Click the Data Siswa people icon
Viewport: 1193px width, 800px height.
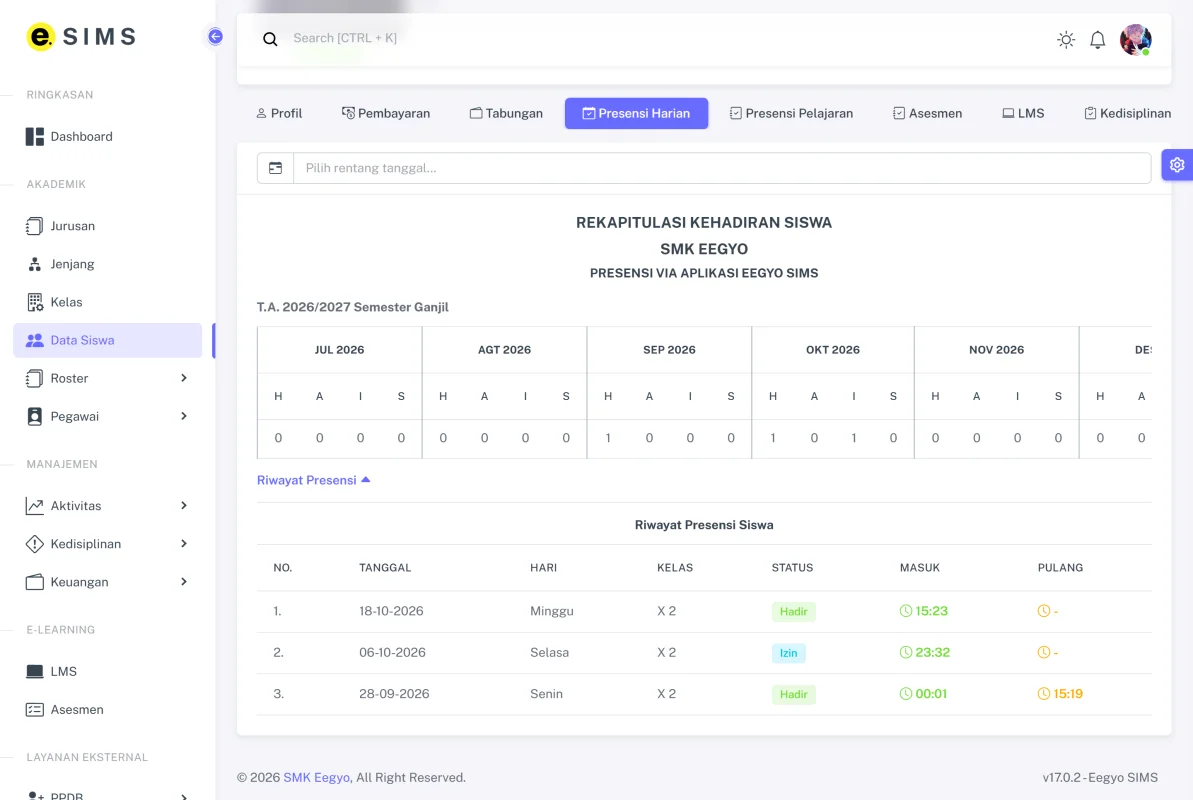35,340
